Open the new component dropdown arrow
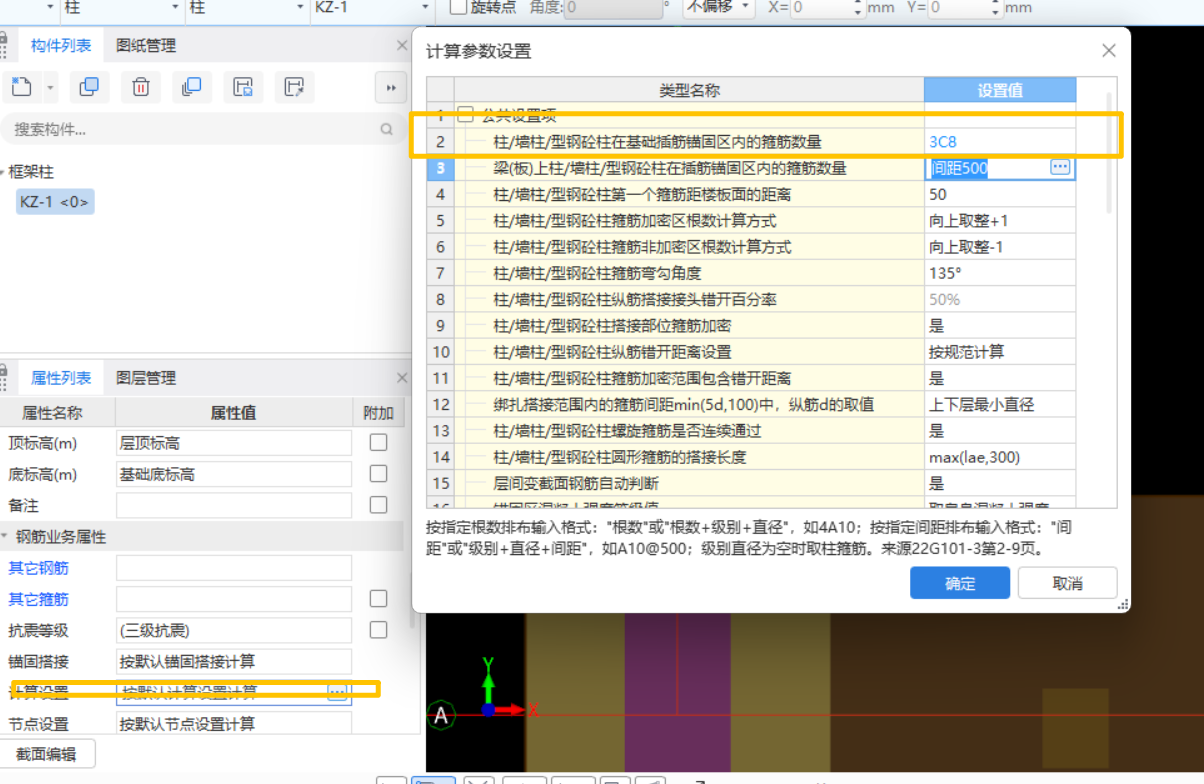The width and height of the screenshot is (1204, 784). pos(51,88)
